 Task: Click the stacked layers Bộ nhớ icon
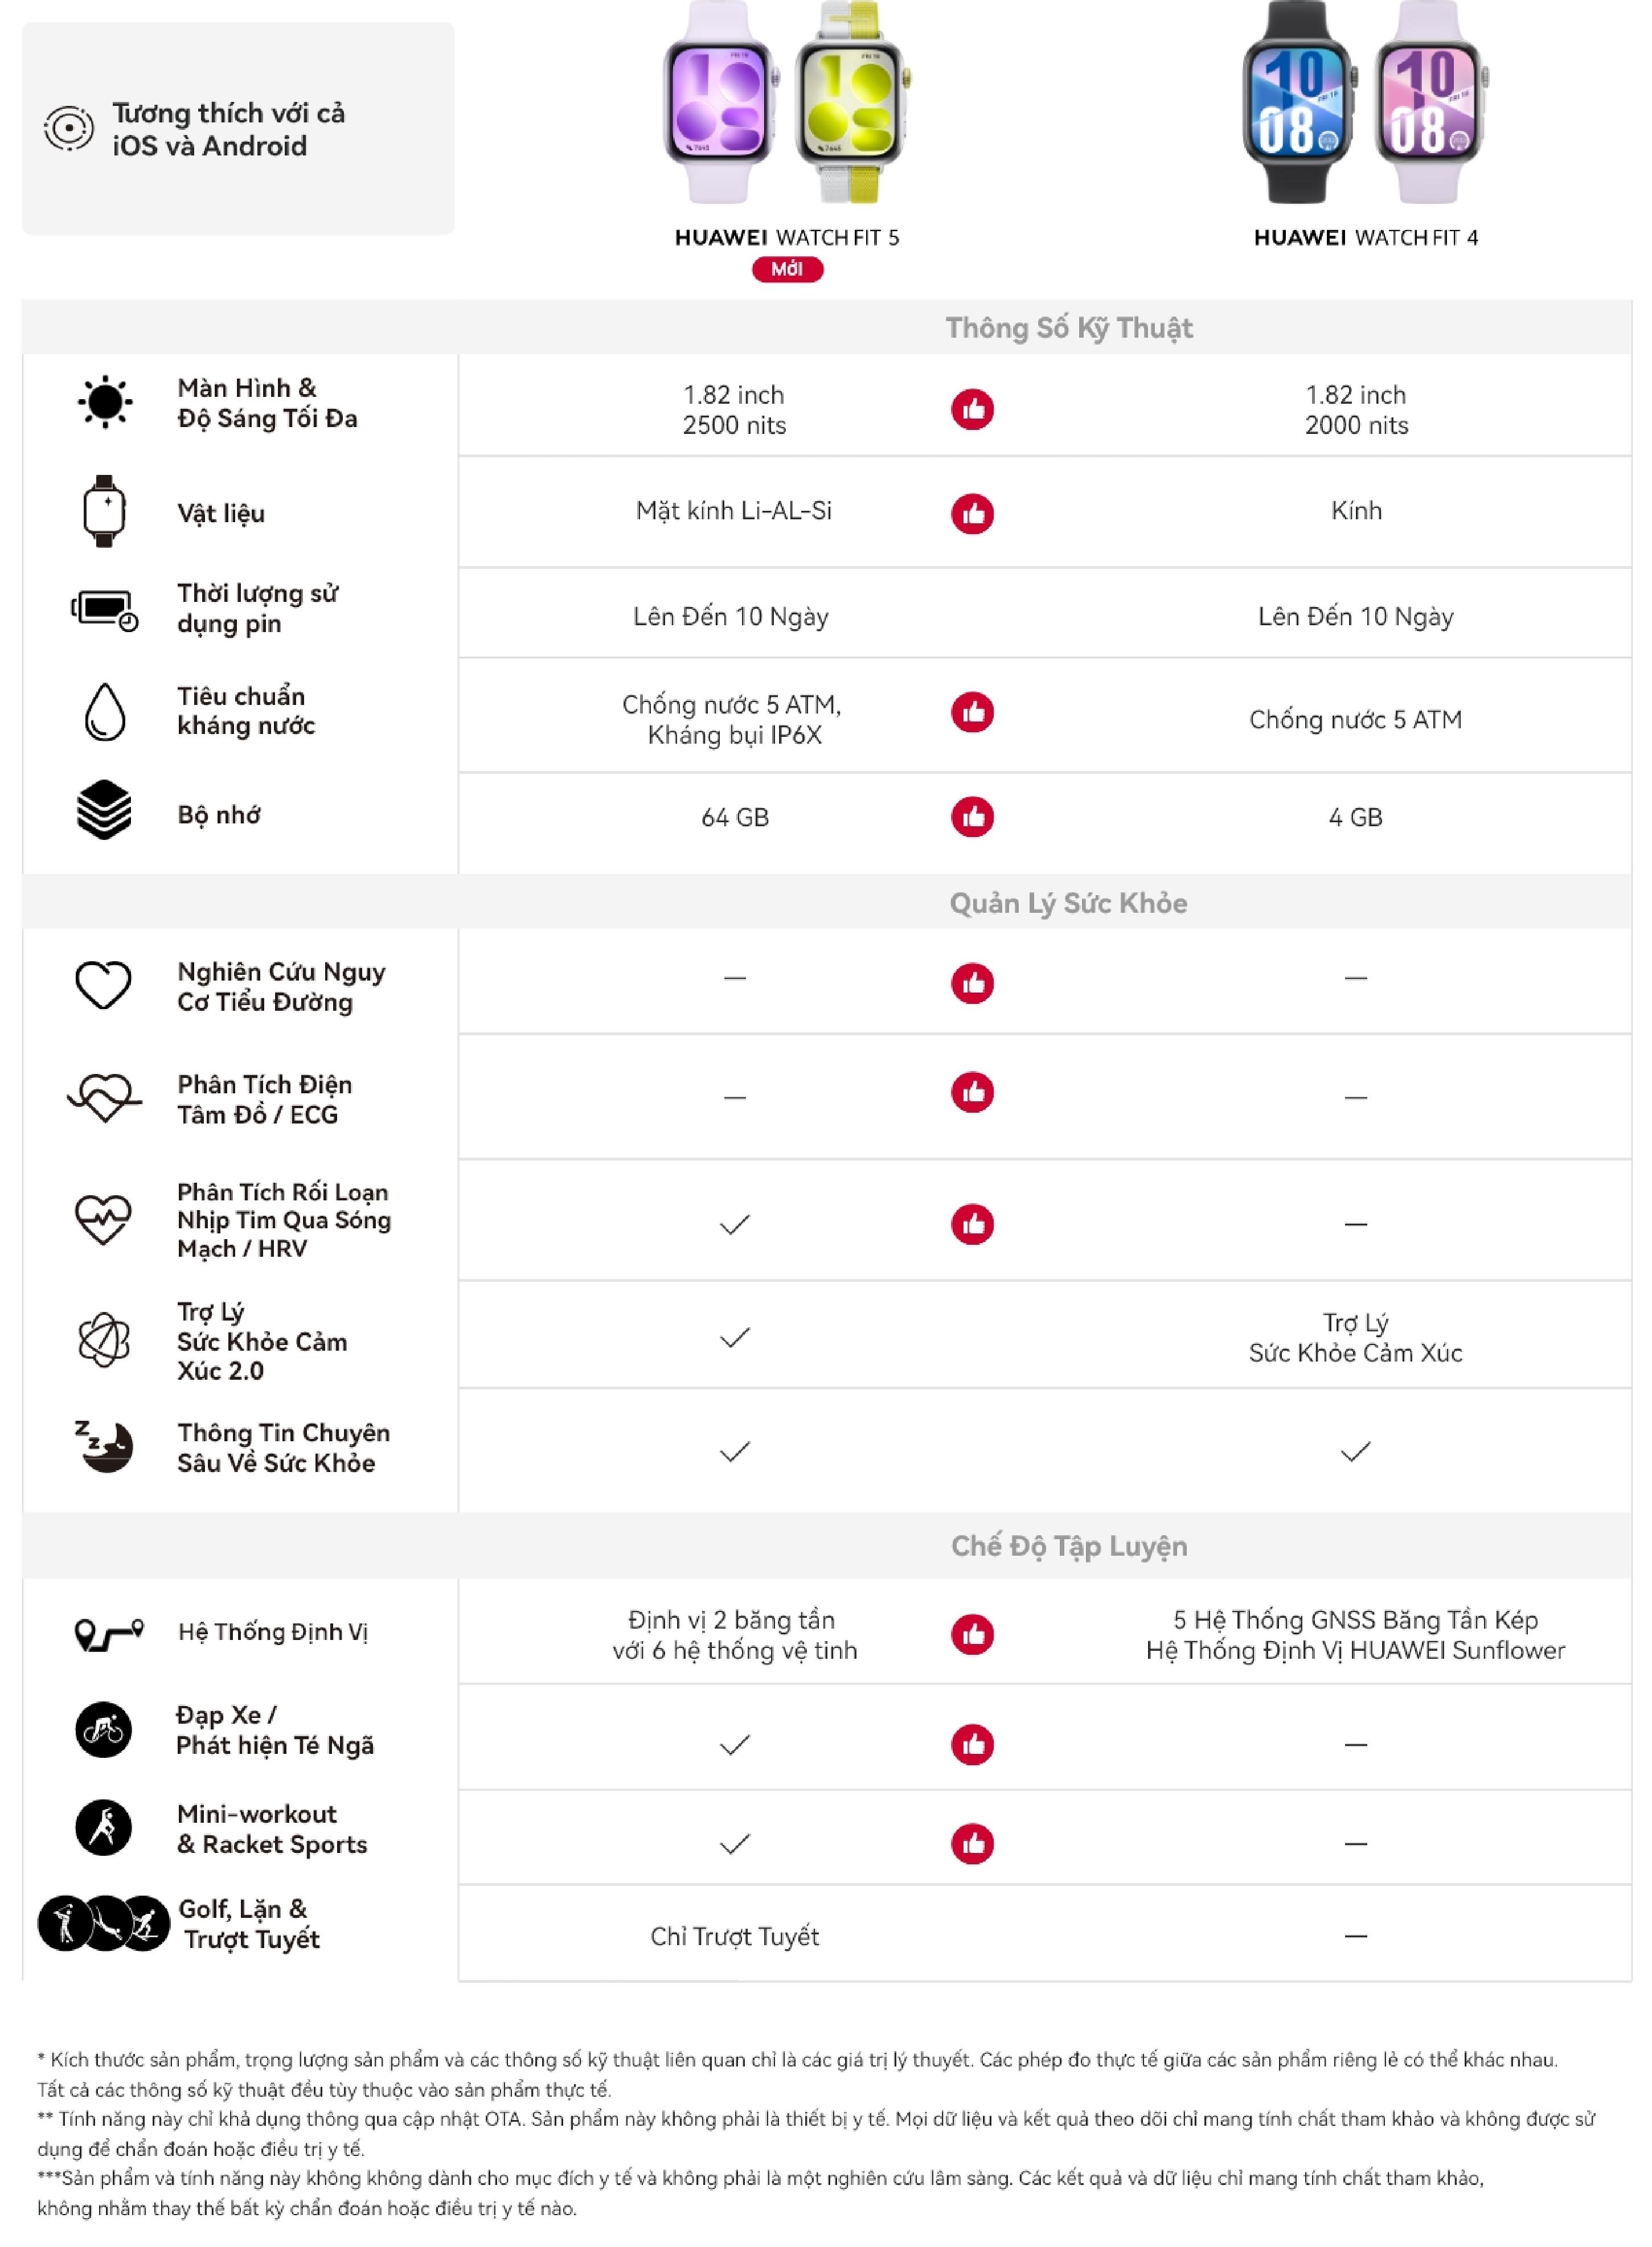[x=104, y=809]
